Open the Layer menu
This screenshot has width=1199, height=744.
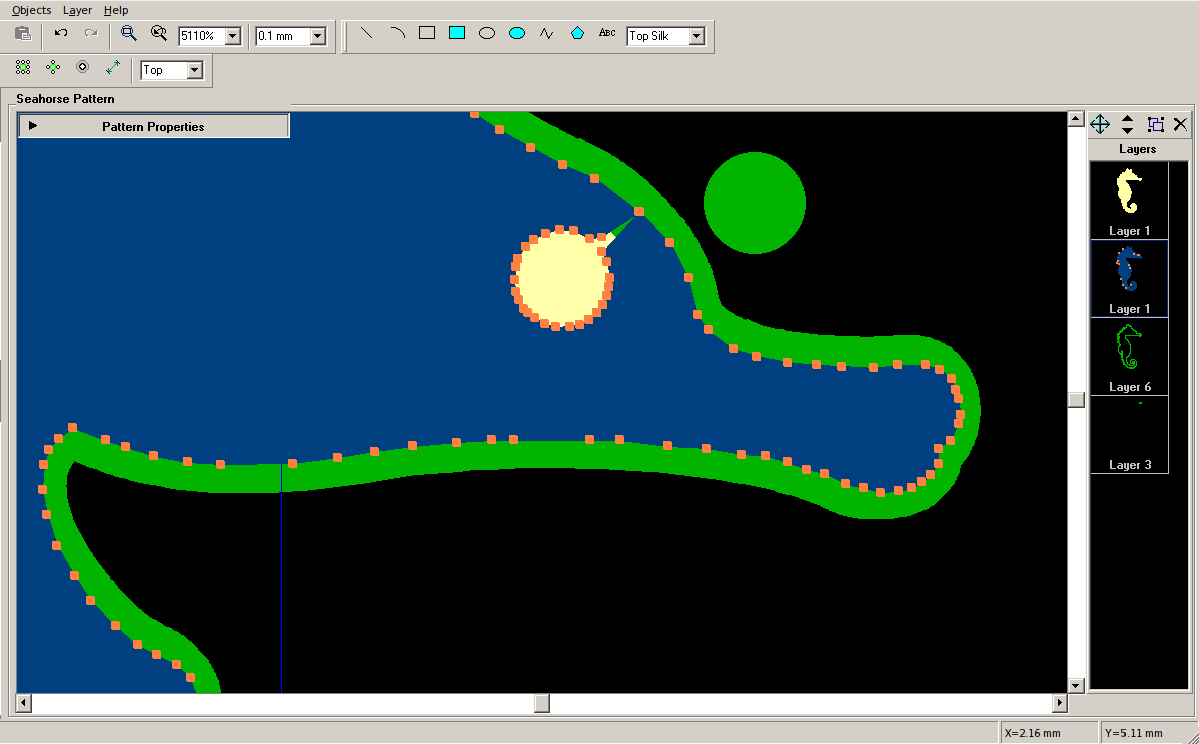tap(77, 10)
